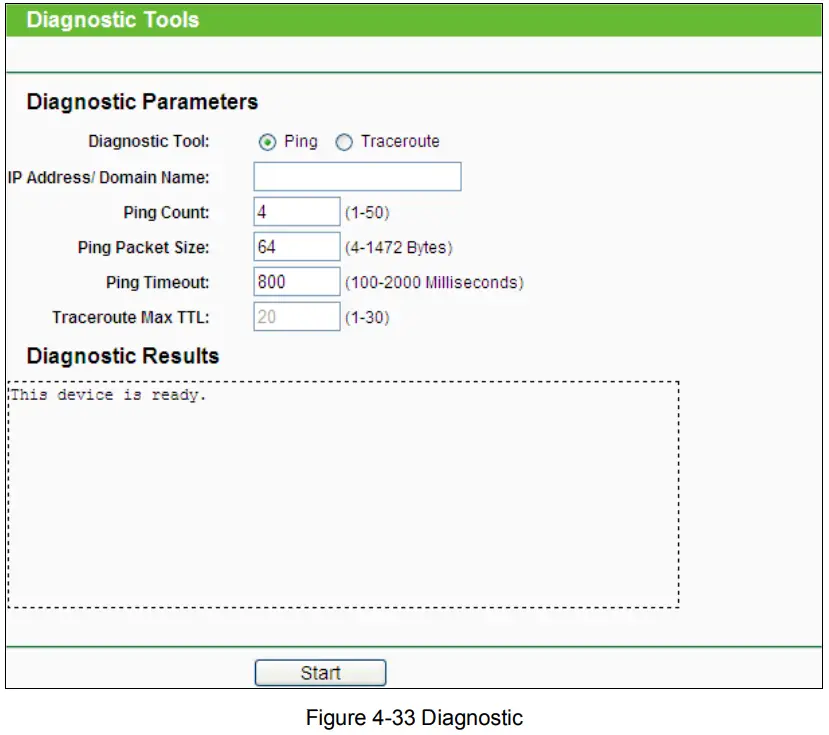Click the '(4-1472 Bytes)' hint text

point(400,246)
